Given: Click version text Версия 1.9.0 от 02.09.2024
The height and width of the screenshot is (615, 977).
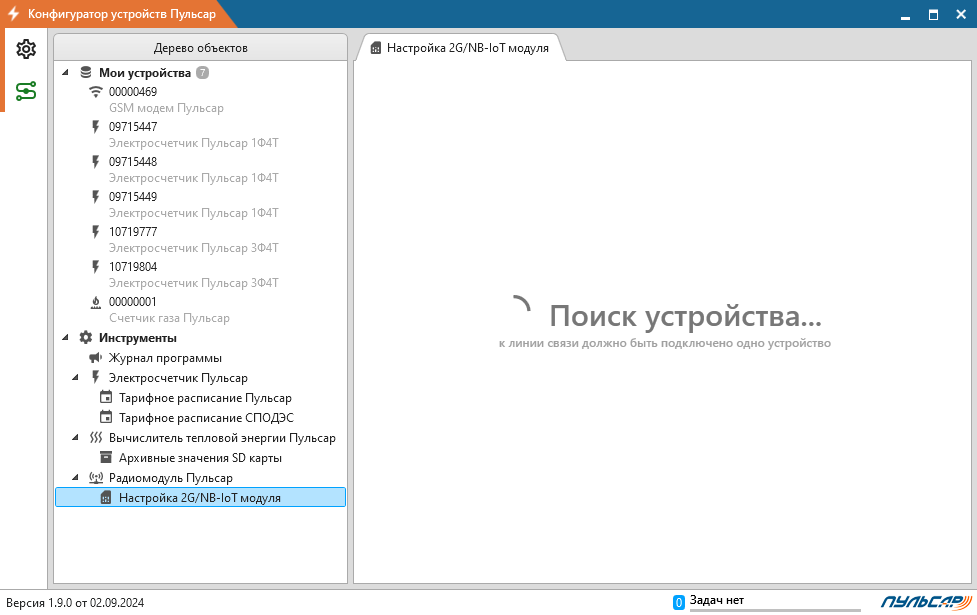Looking at the screenshot, I should click(x=75, y=603).
